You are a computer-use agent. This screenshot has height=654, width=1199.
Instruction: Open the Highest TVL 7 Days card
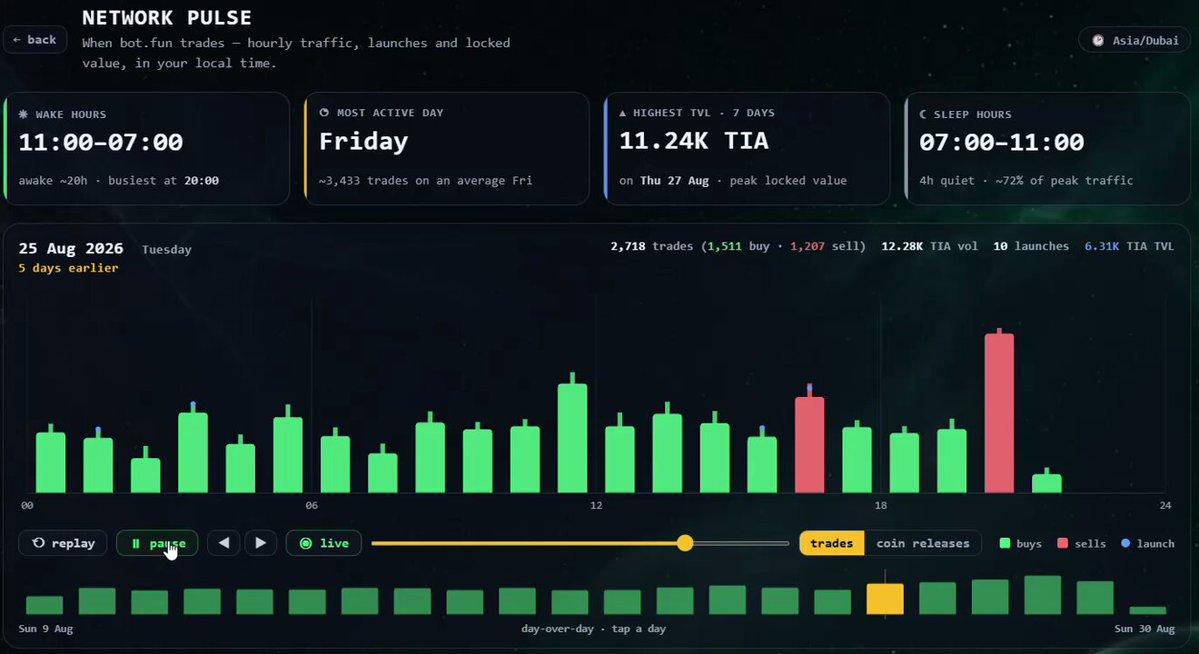click(747, 148)
